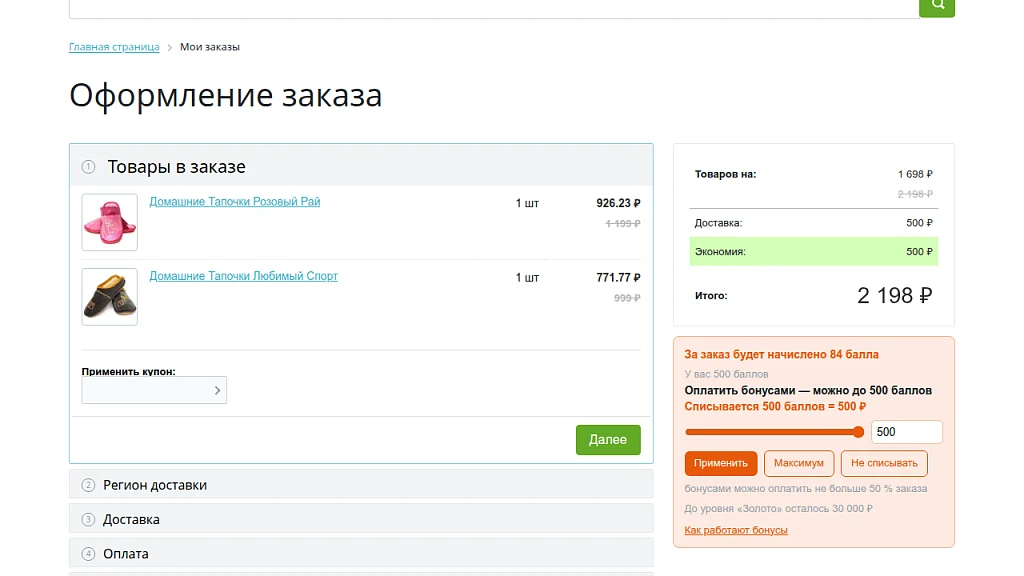
Task: Open Домашние Тапочки Любимый Спорт link
Action: tap(244, 276)
